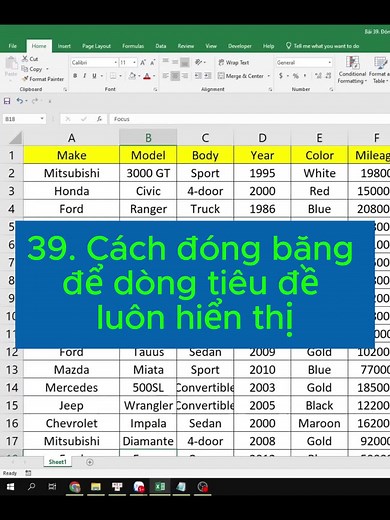Activate the Format Painter brush
The width and height of the screenshot is (390, 520).
43,79
